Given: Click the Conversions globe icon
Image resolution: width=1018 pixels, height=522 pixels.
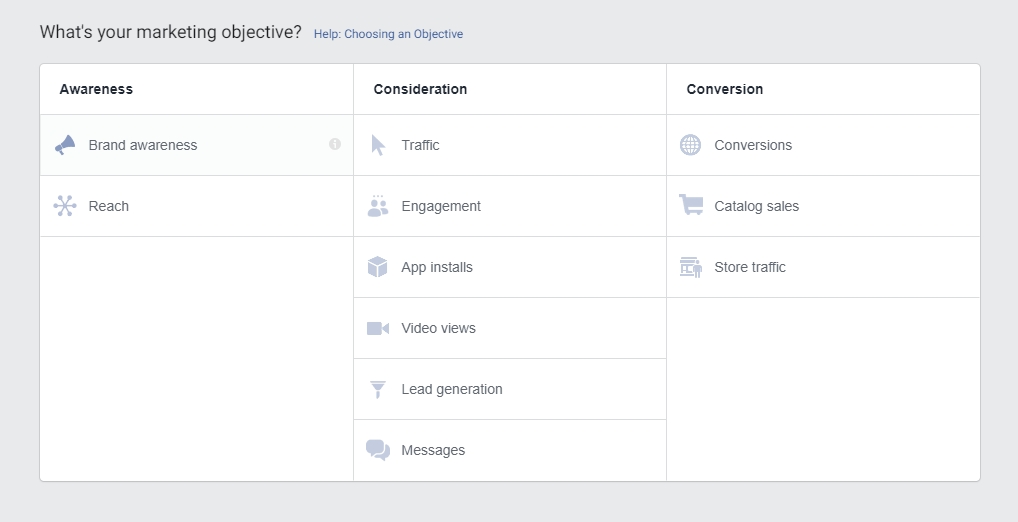Looking at the screenshot, I should tap(691, 145).
